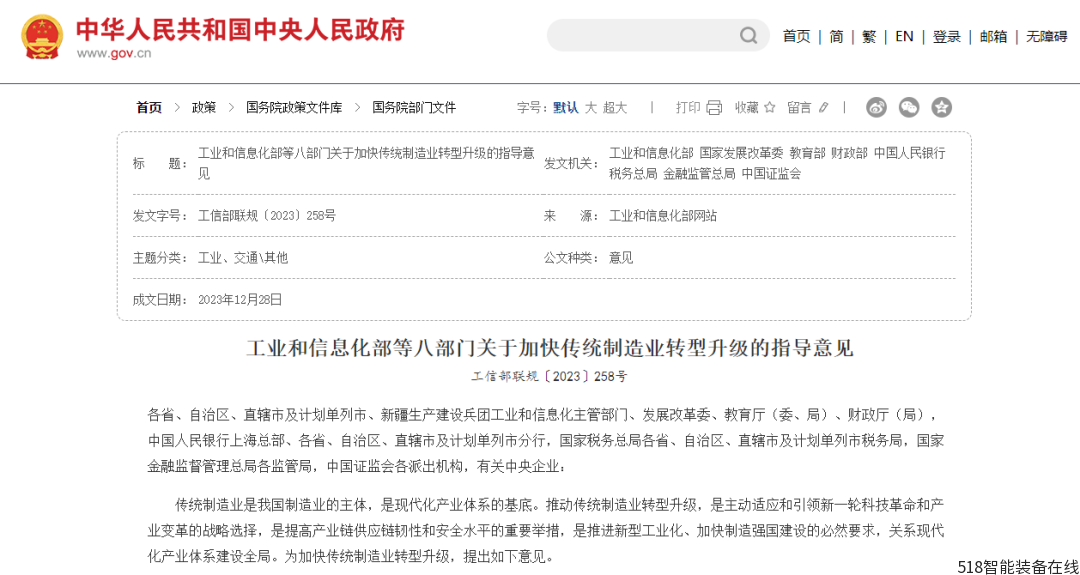Share to WeChat icon
The image size is (1080, 575).
click(x=909, y=107)
